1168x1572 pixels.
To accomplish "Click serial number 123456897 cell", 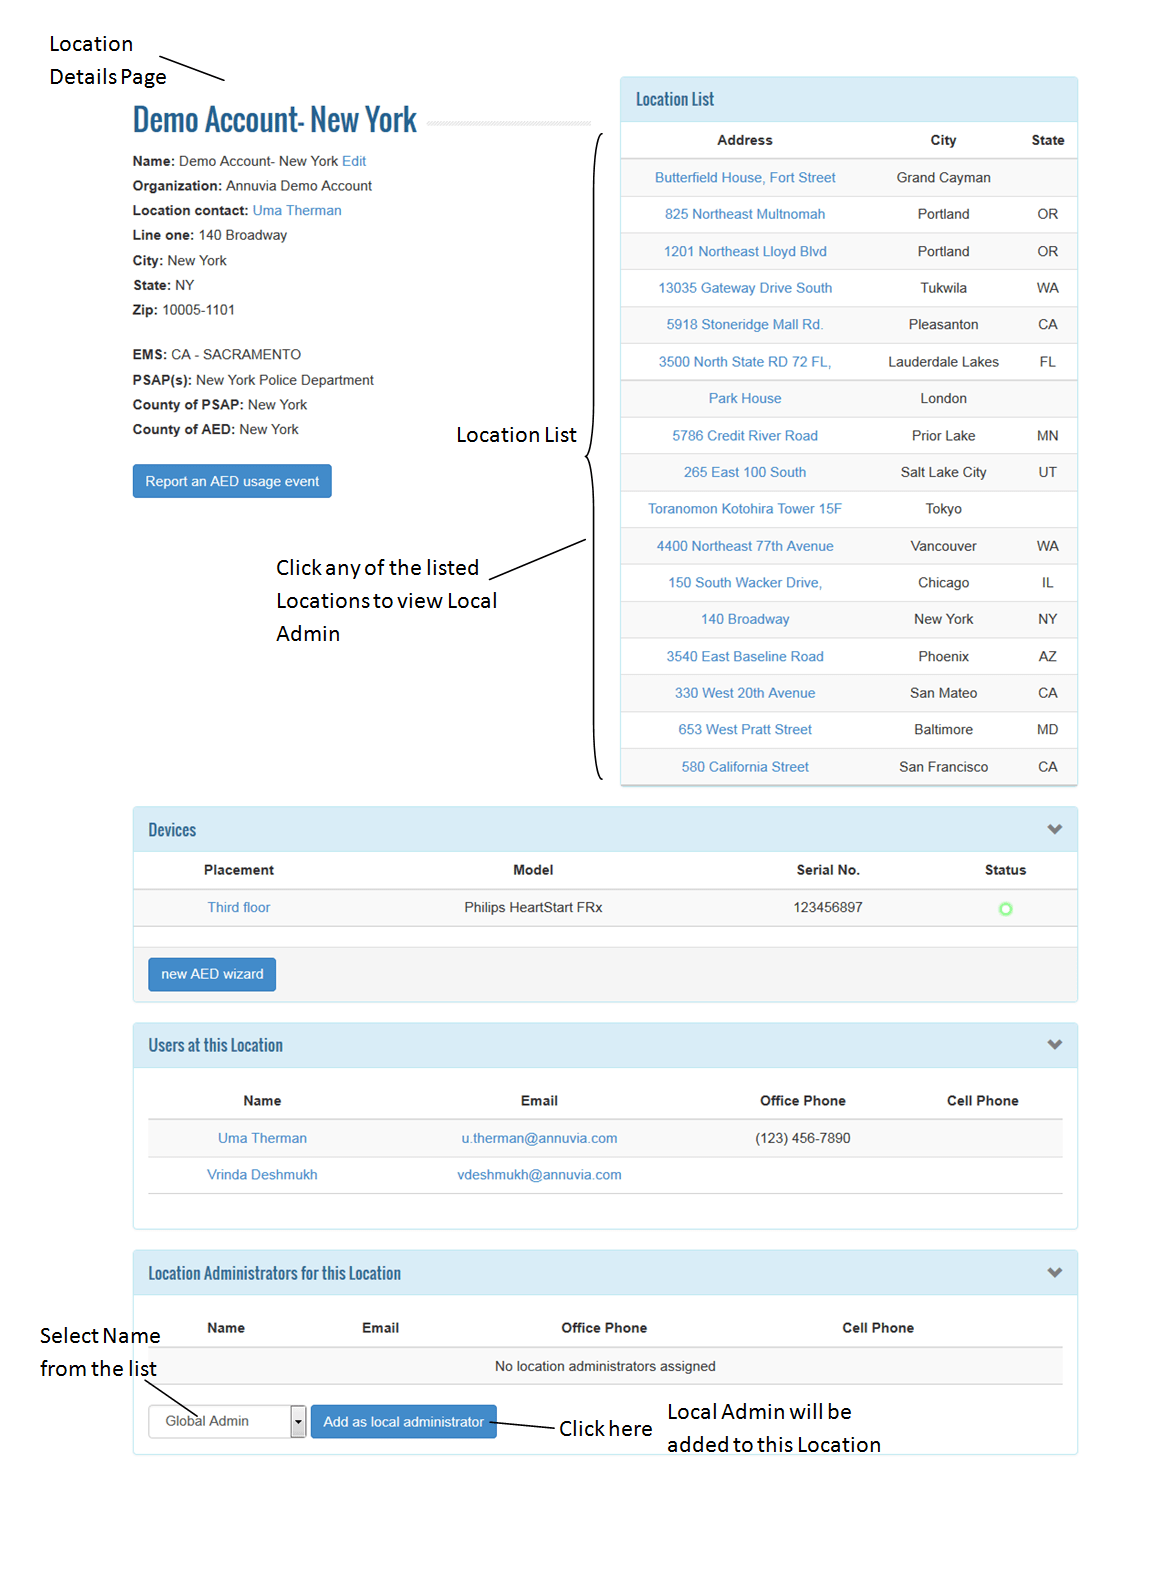I will click(x=828, y=907).
